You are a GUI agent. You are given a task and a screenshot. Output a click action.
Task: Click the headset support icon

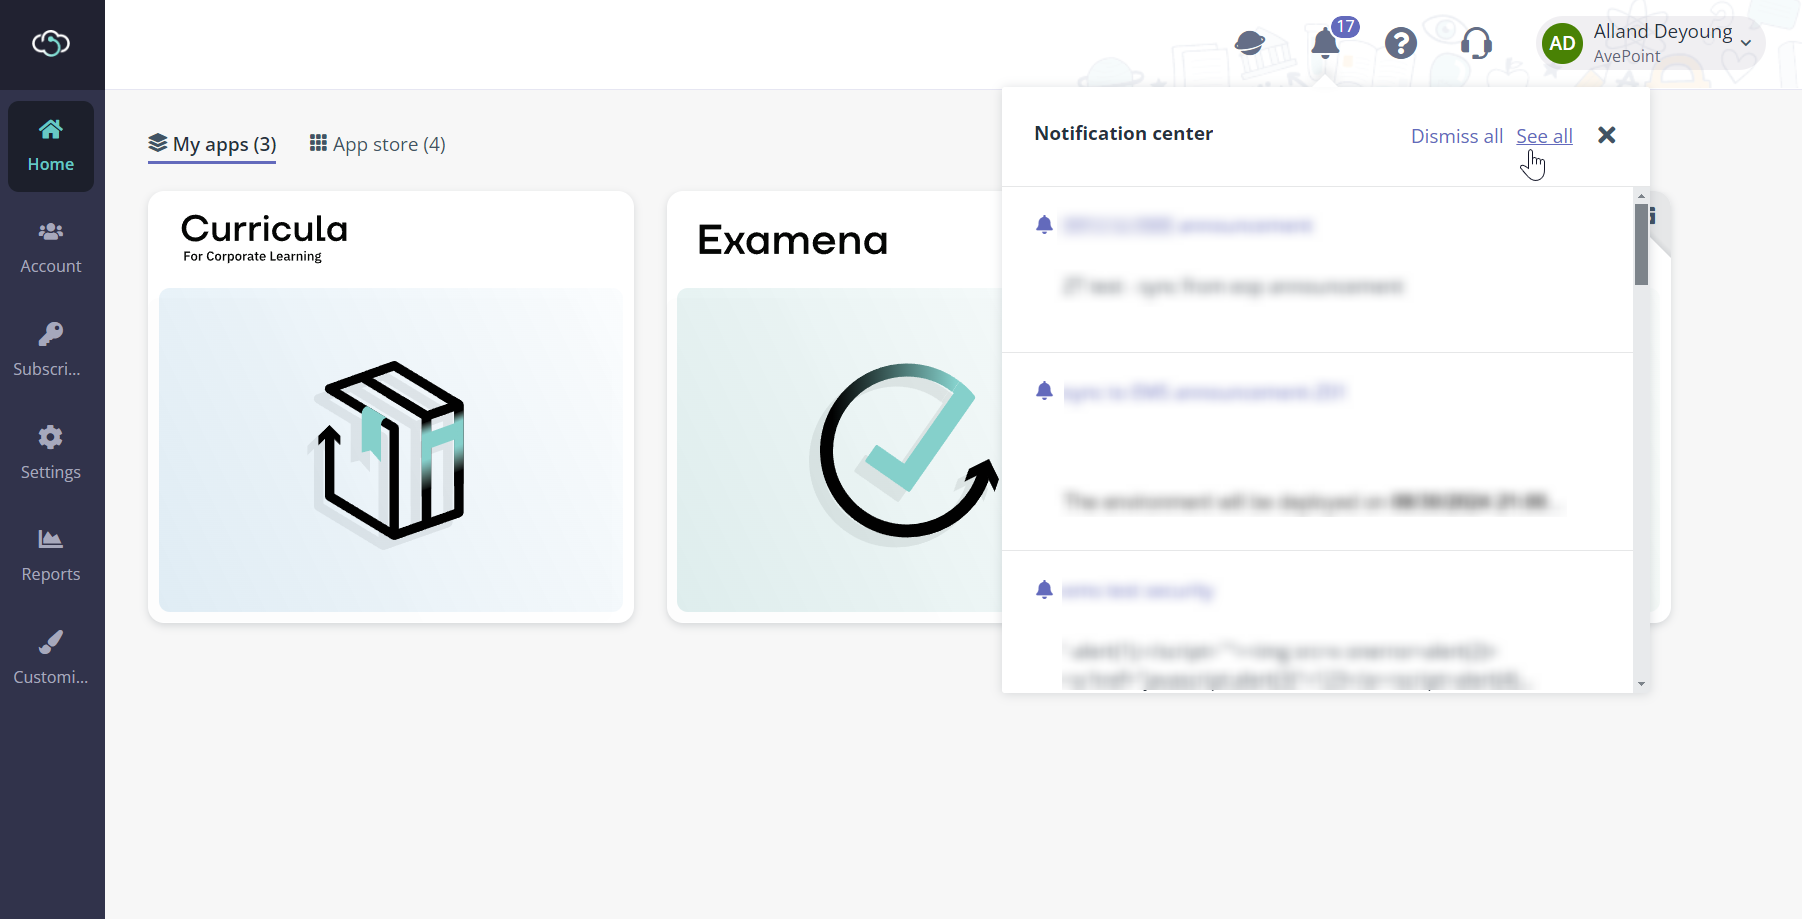coord(1476,43)
